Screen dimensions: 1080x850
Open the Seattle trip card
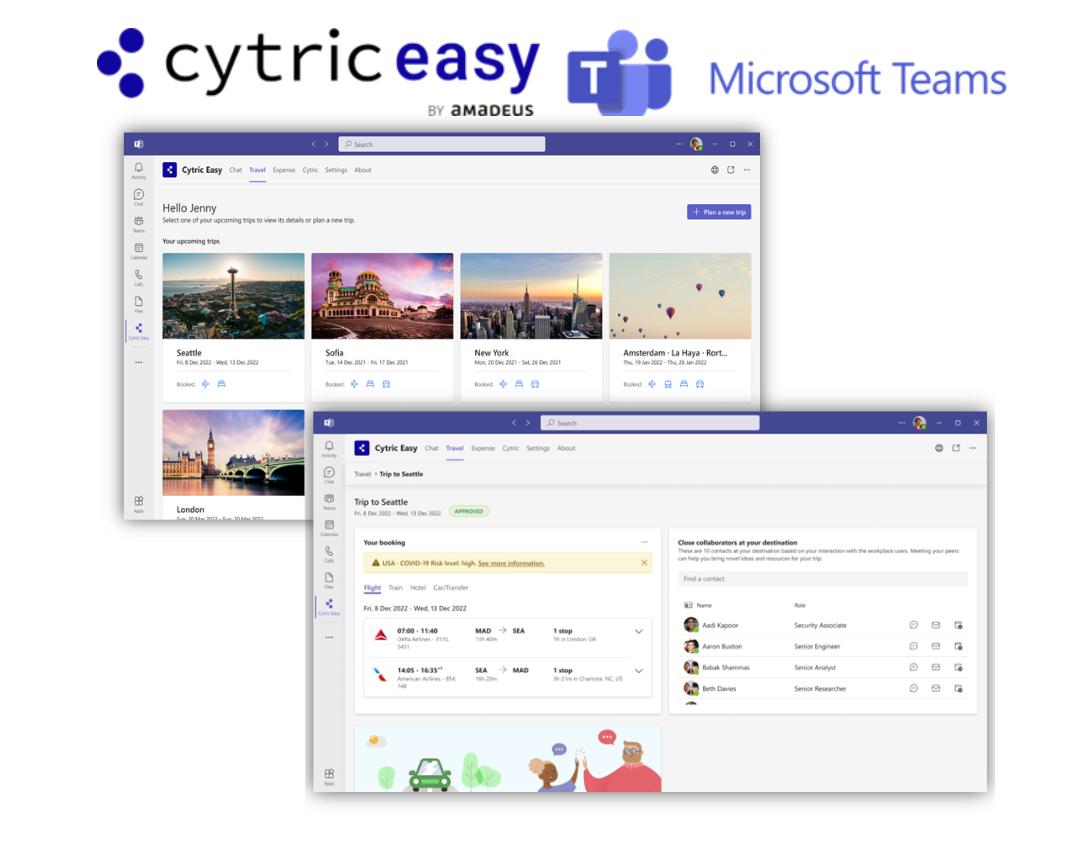click(233, 326)
